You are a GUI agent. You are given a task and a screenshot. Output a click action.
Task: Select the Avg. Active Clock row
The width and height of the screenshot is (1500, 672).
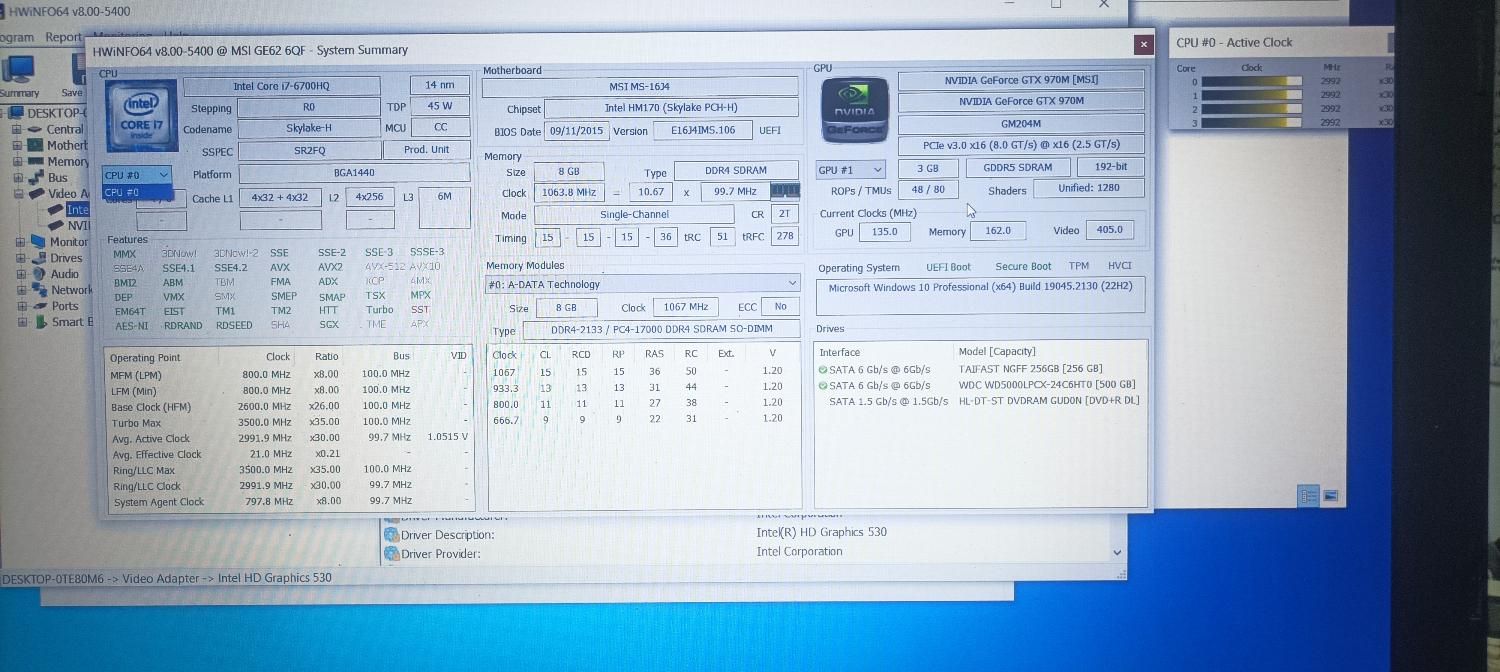click(x=287, y=438)
